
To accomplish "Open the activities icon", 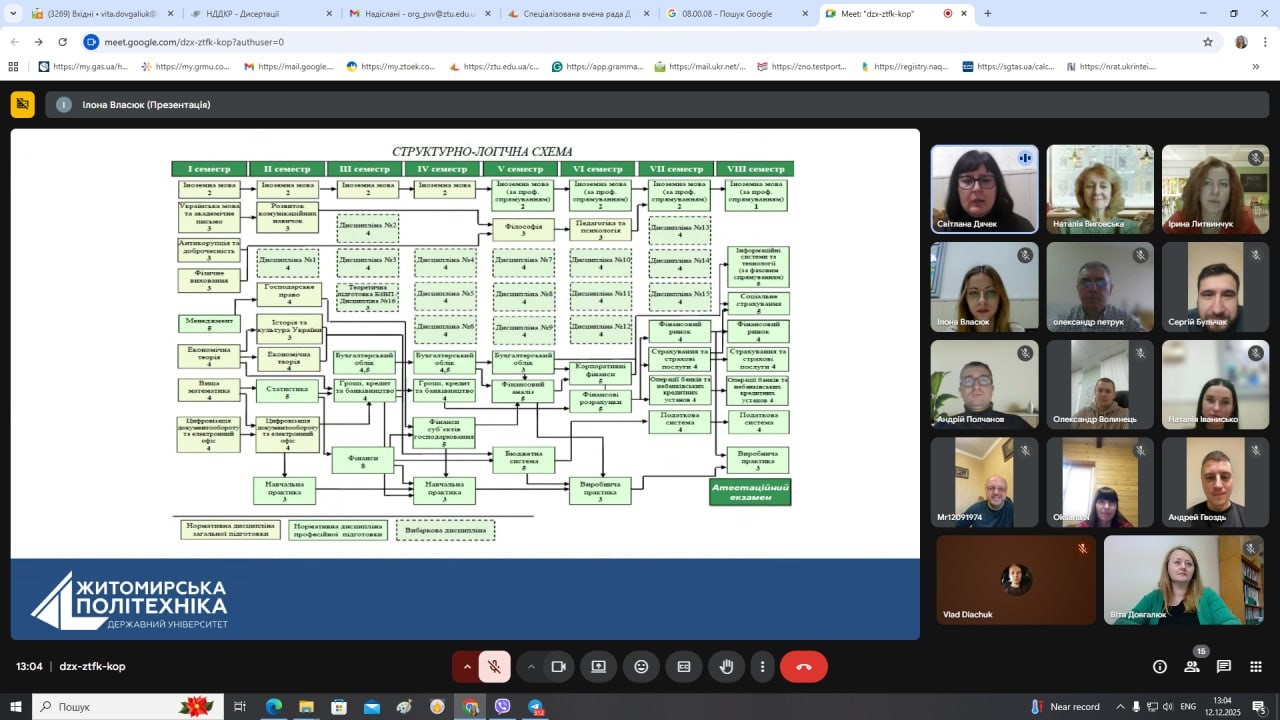I will tap(1256, 667).
